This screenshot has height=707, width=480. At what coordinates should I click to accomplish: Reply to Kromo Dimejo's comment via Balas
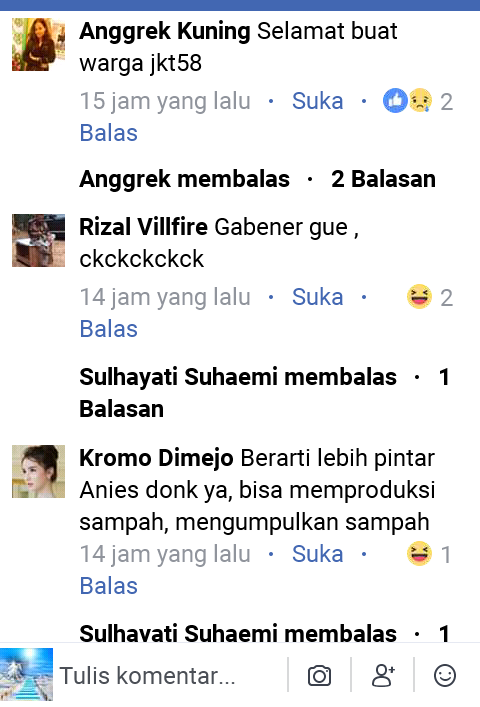[x=109, y=586]
